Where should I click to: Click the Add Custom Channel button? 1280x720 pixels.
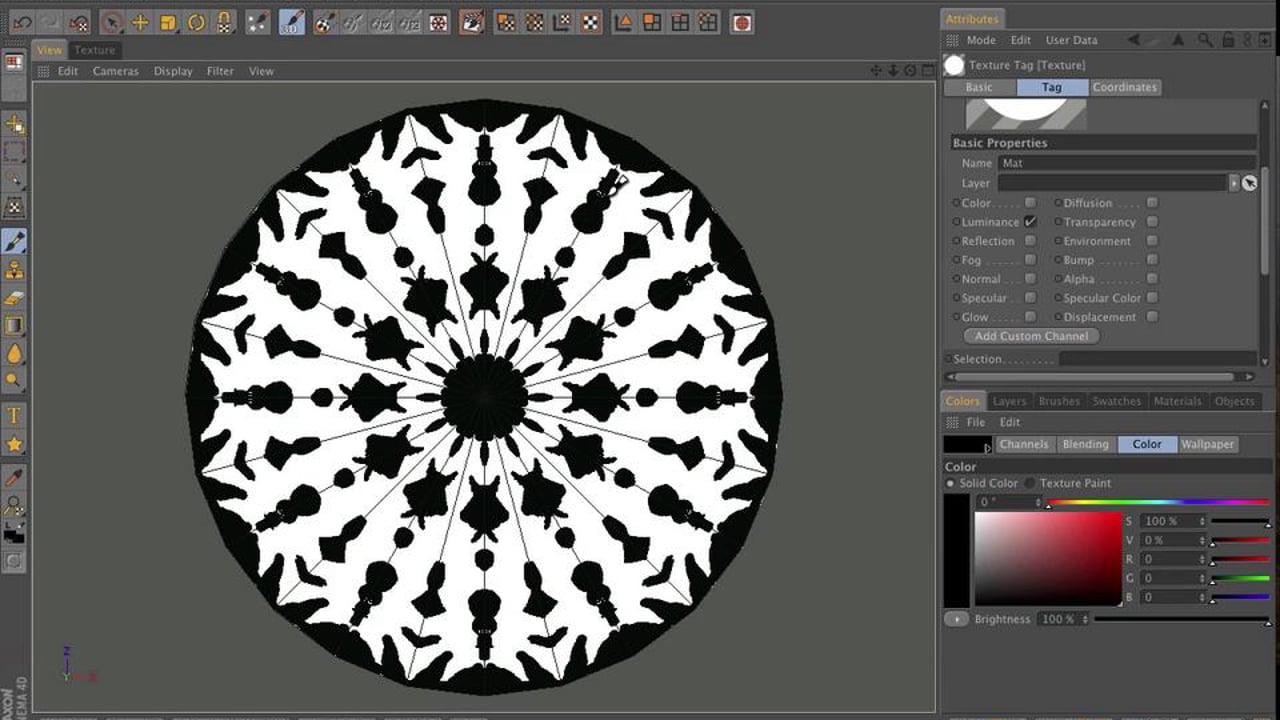coord(1031,336)
